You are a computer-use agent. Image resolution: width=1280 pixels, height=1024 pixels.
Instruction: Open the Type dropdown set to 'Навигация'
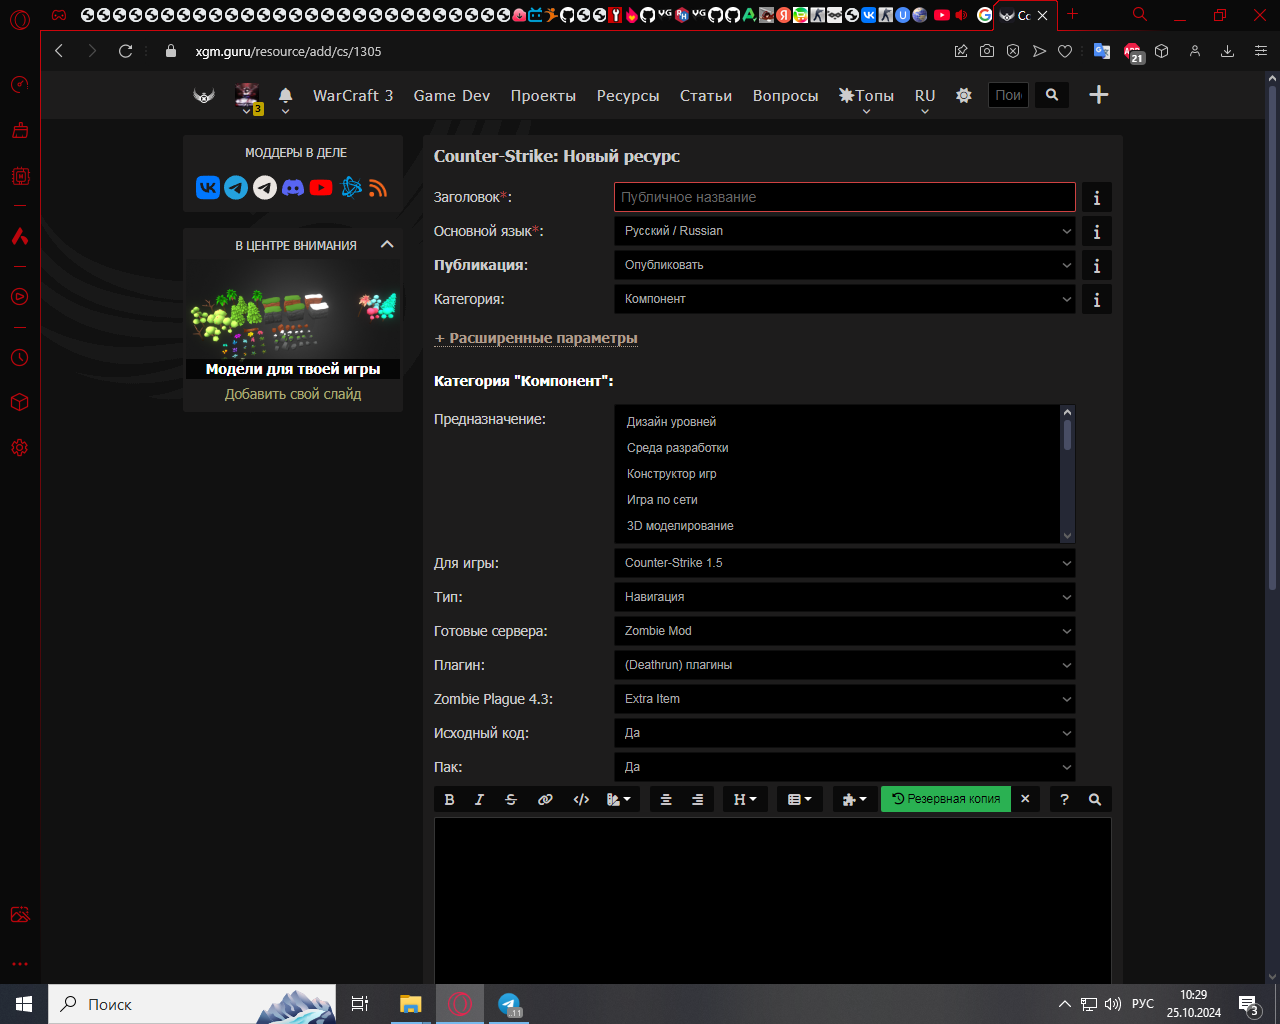(845, 597)
